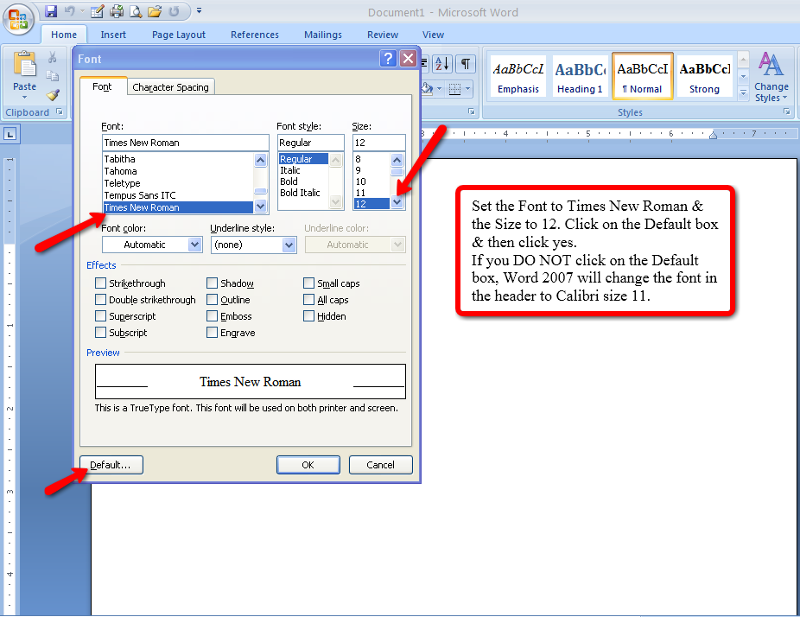Open Shading color dropdown arrow
800x617 pixels.
440,89
